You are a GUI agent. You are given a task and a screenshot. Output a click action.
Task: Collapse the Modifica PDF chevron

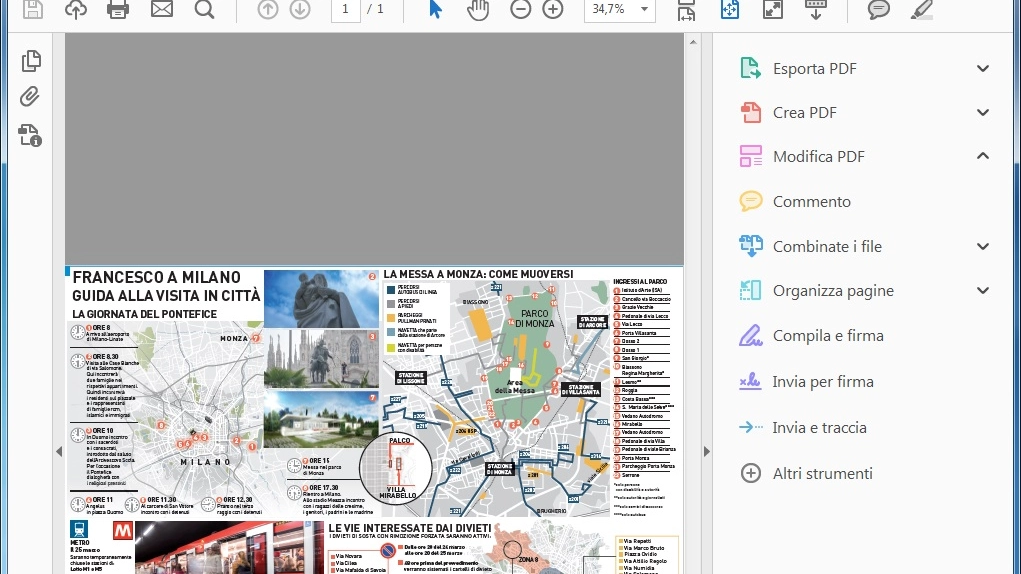983,156
